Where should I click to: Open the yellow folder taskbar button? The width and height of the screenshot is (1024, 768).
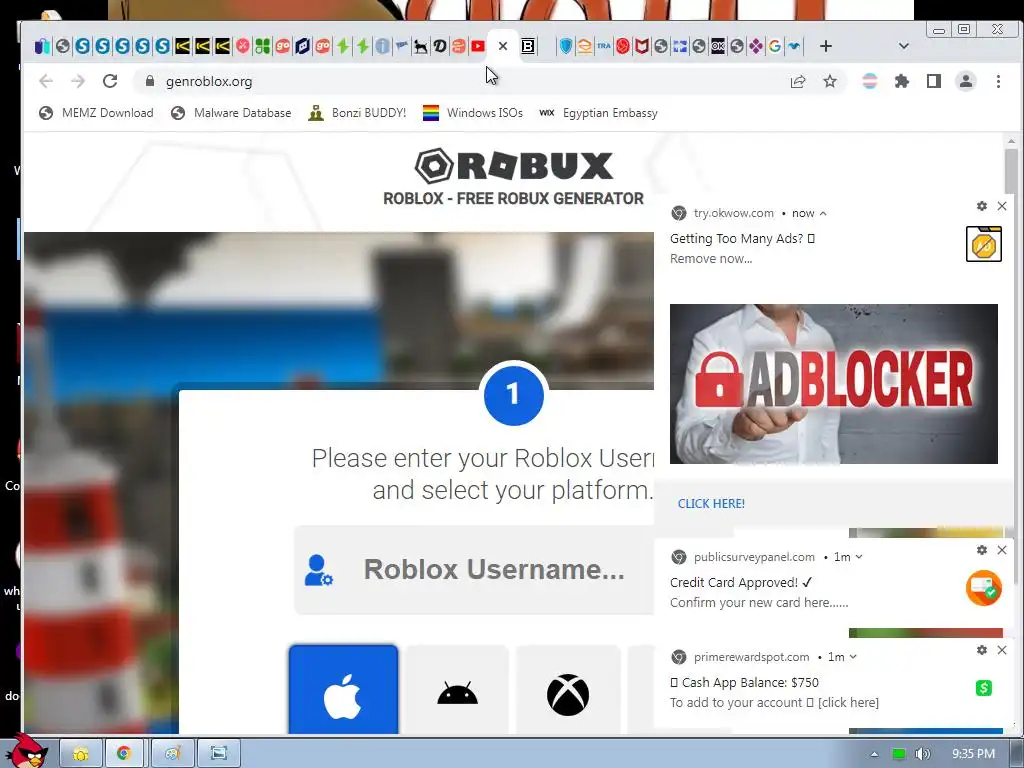(x=81, y=754)
